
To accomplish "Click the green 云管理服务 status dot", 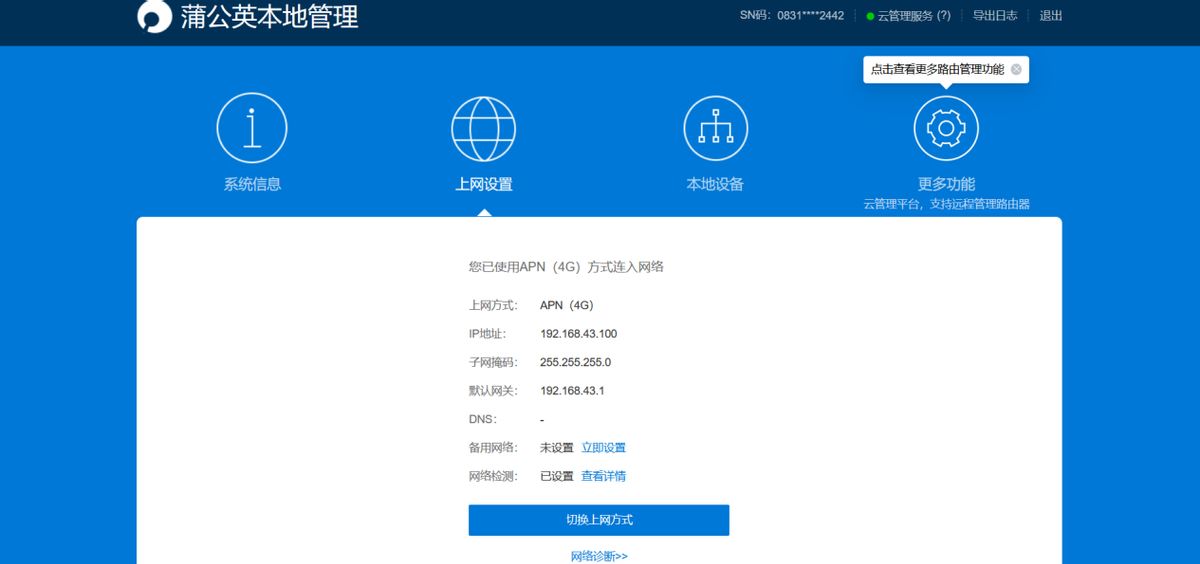I will (870, 16).
